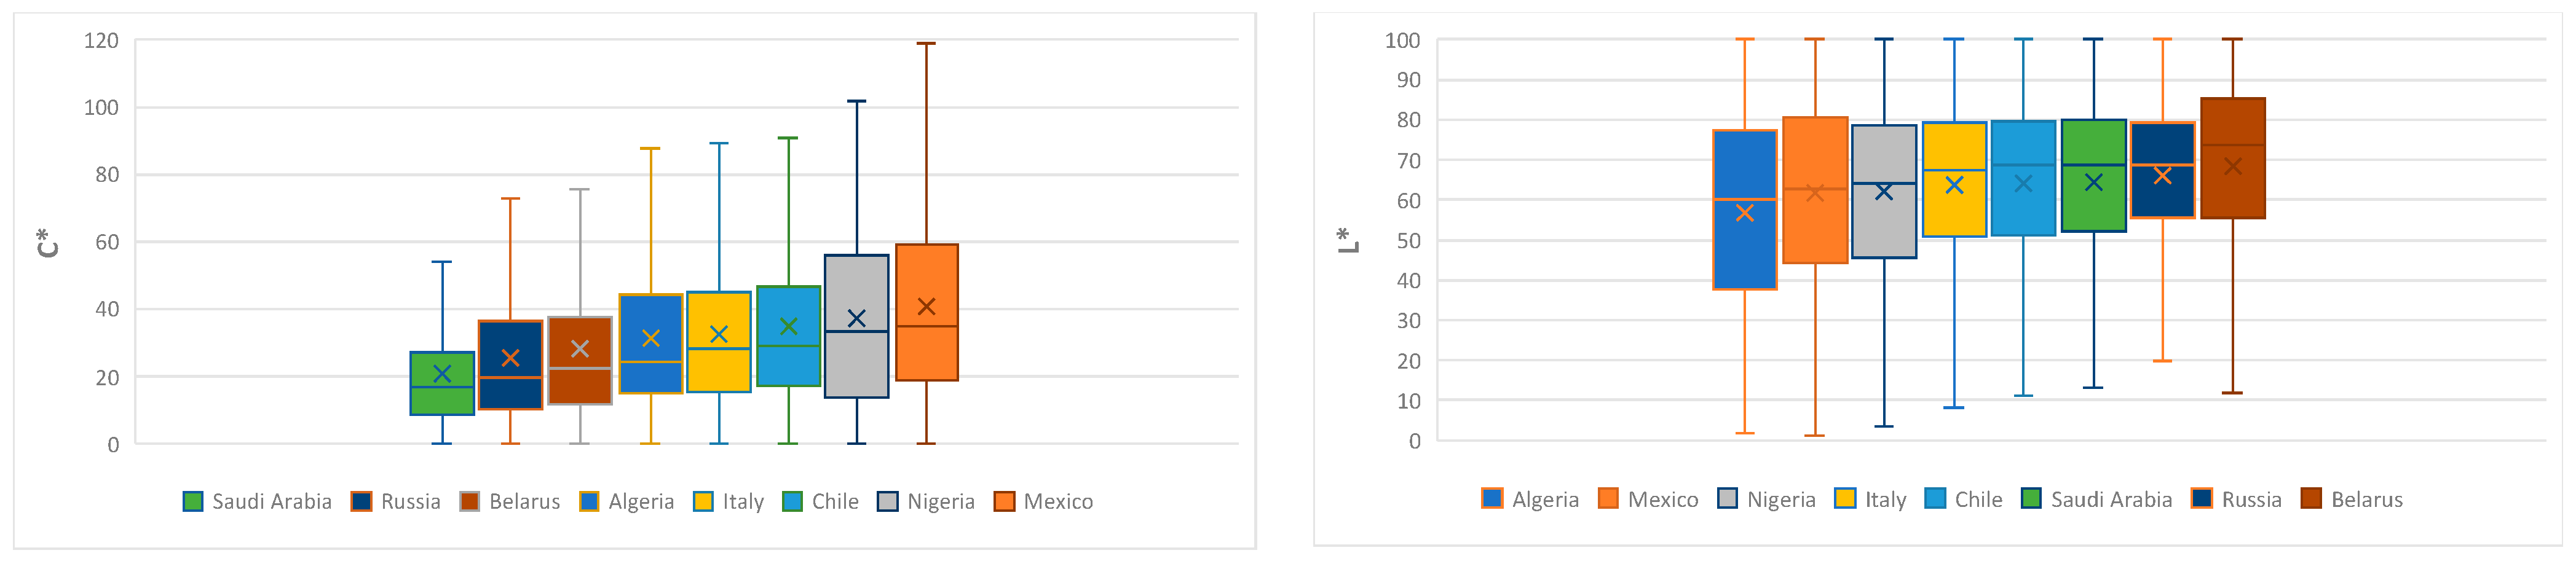Select the Algeria legend swatch in L* chart

(x=1492, y=499)
